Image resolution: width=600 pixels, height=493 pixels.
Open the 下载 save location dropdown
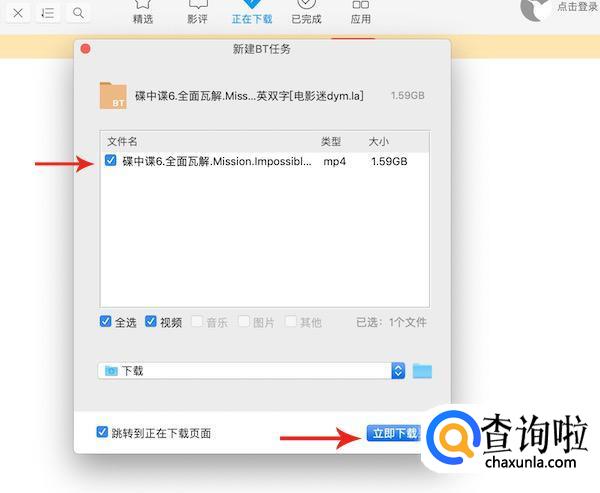click(x=251, y=371)
